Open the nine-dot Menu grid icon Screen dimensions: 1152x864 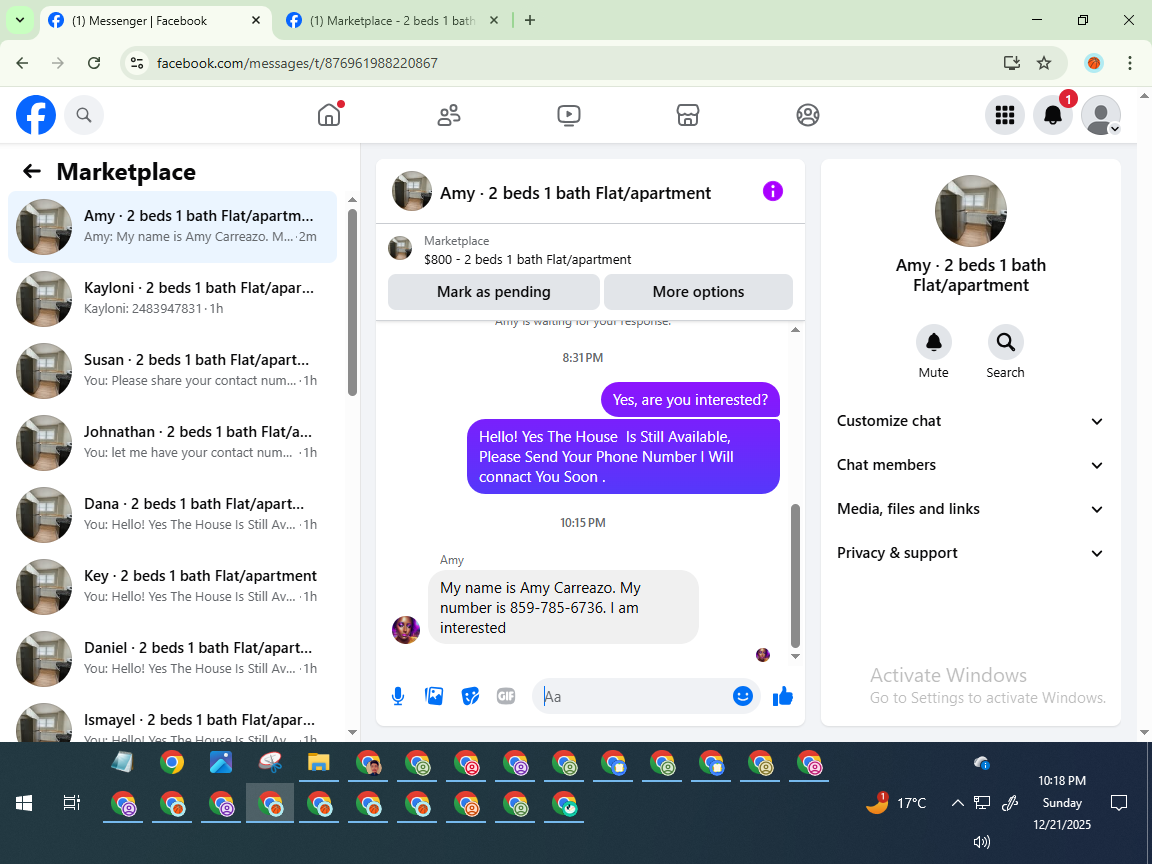coord(1004,115)
